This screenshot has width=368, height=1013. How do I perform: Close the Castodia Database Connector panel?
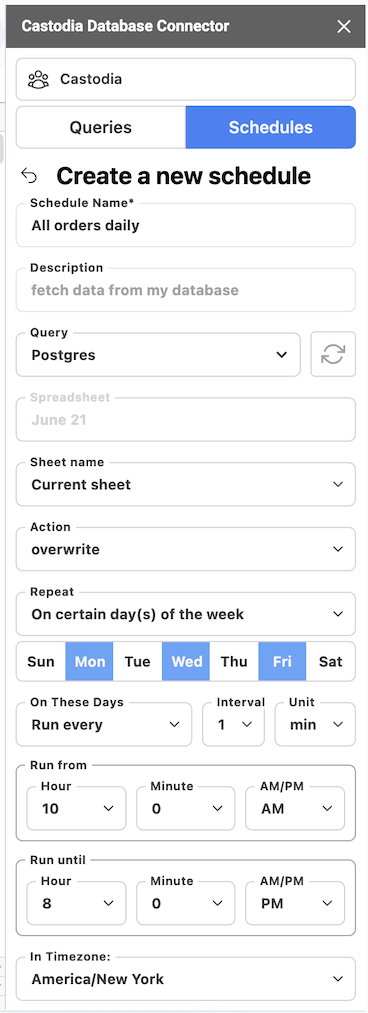344,26
